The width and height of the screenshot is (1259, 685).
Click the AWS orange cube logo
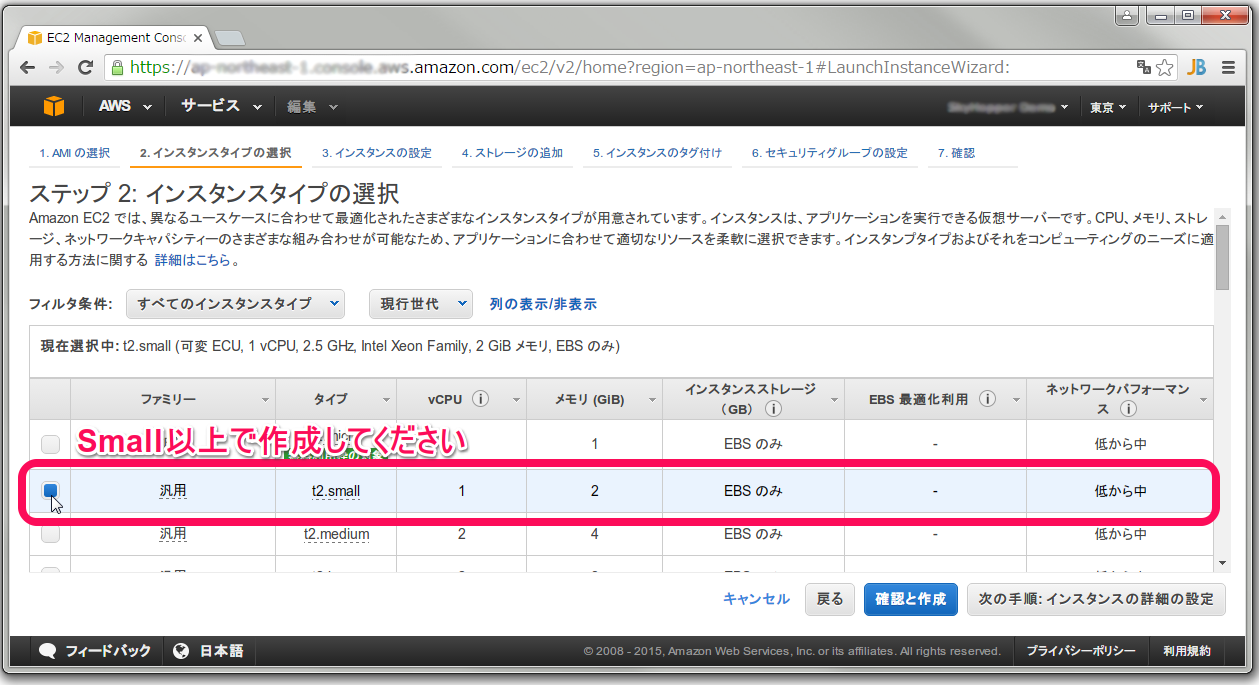[x=53, y=106]
